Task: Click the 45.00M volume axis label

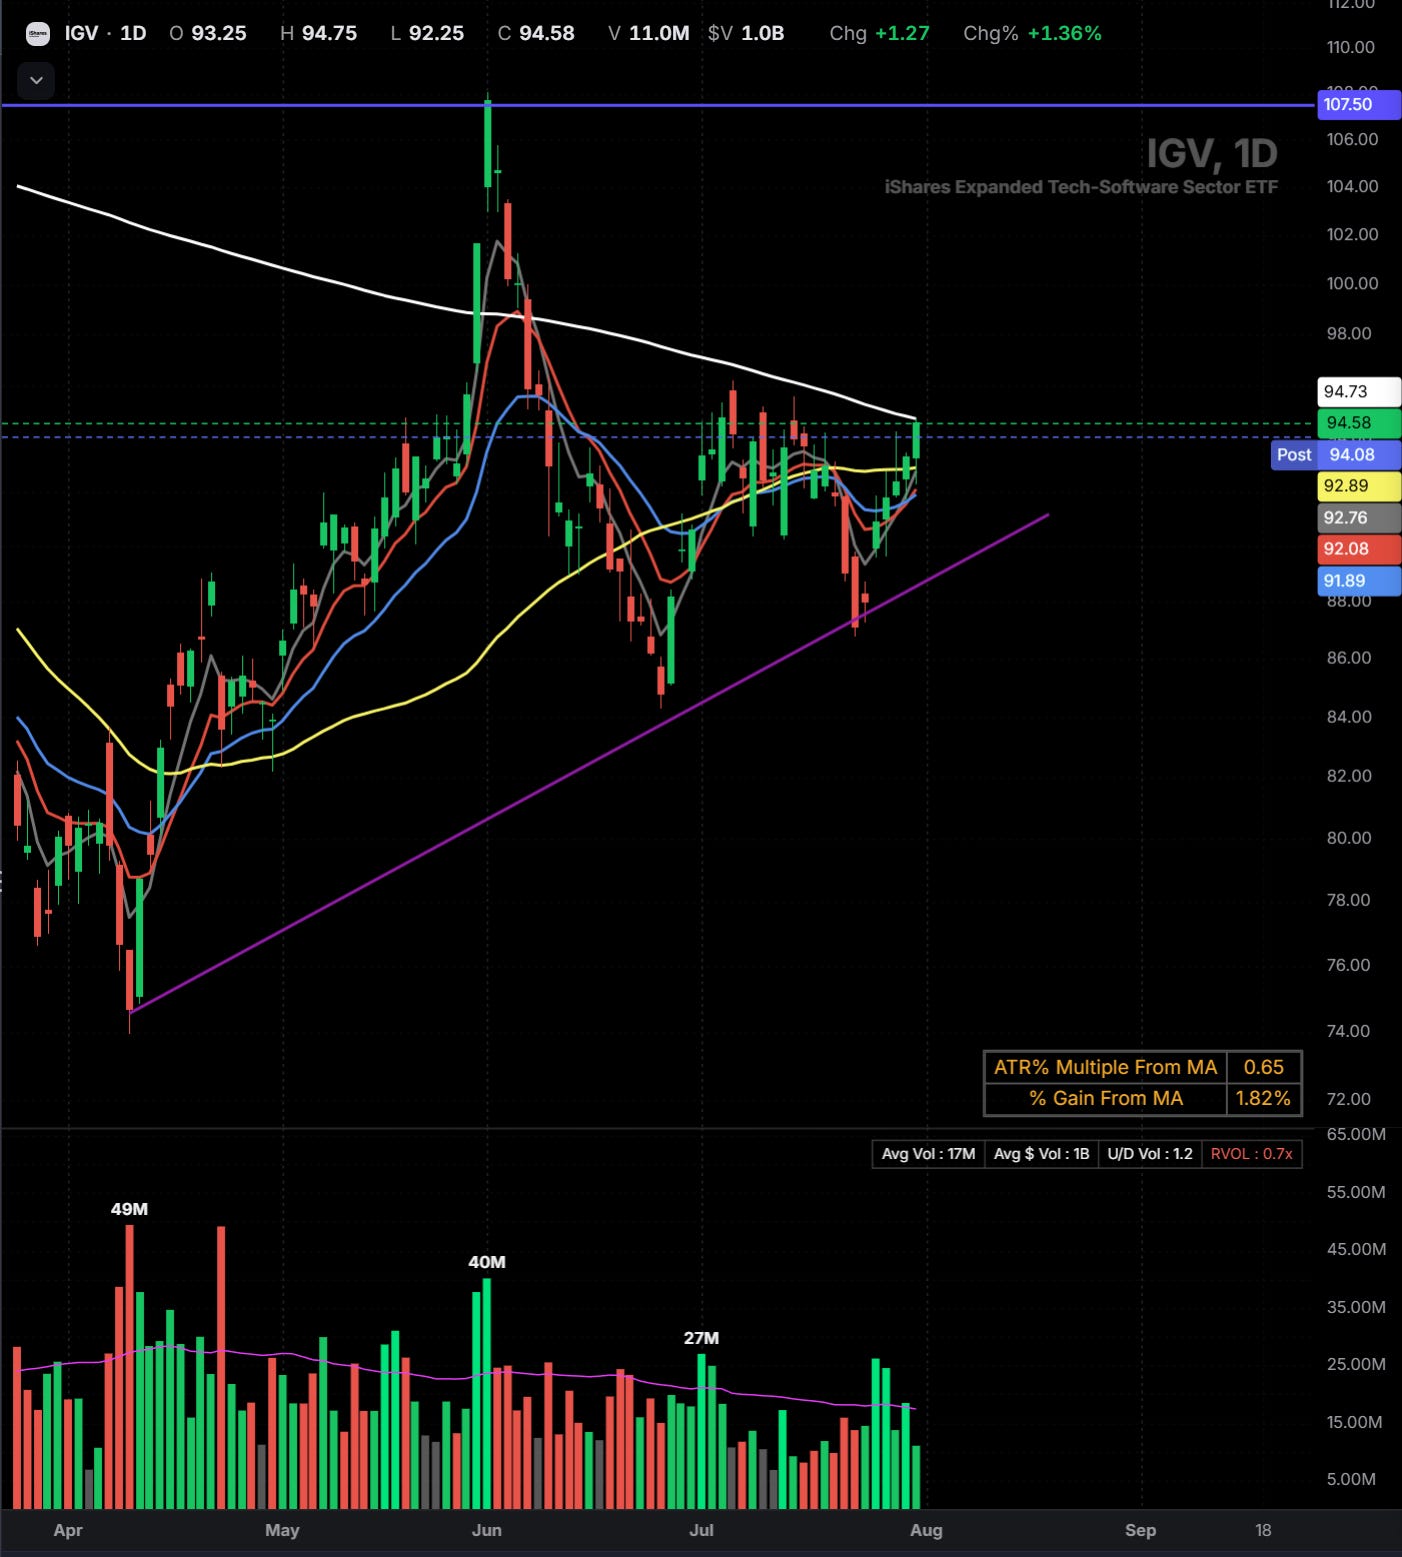Action: point(1356,1249)
